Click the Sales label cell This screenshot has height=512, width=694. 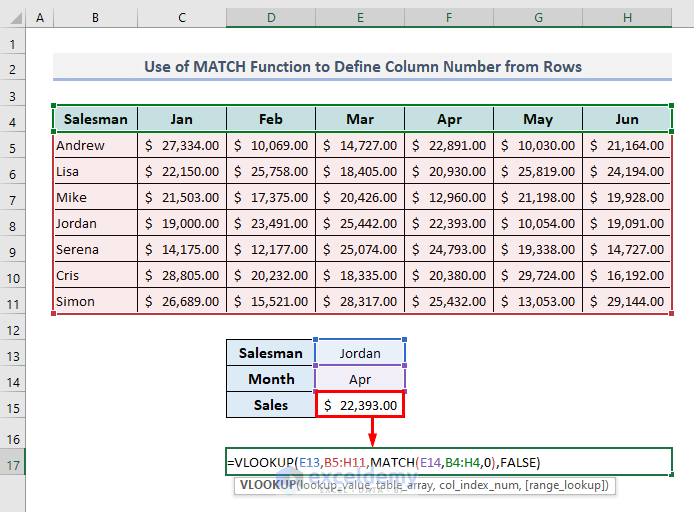coord(271,405)
